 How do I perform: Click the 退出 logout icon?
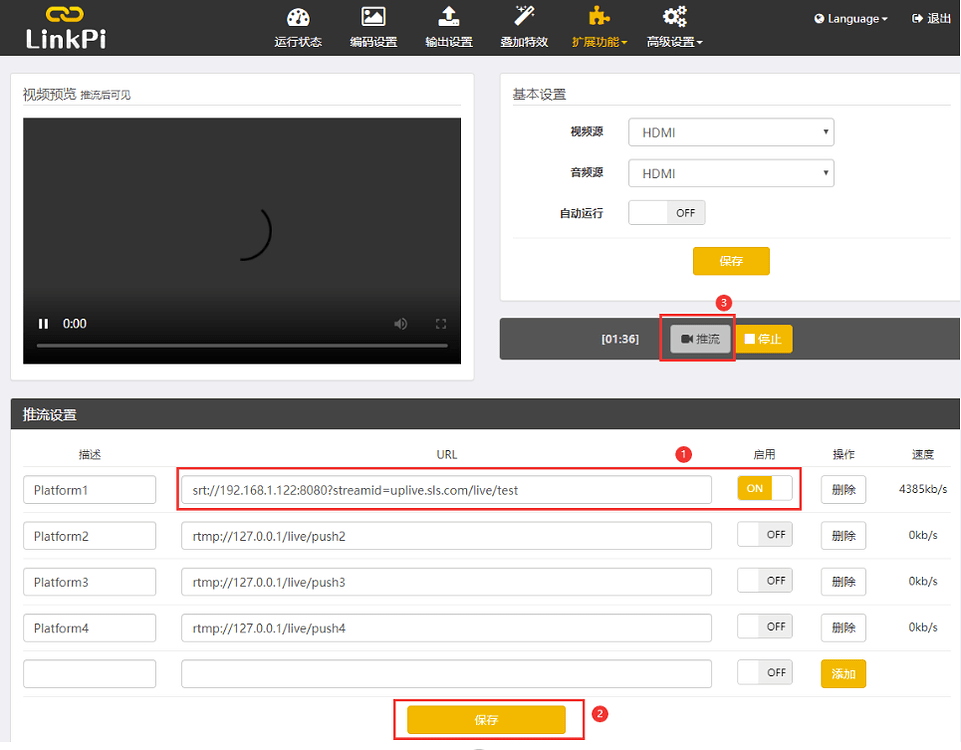(x=917, y=19)
